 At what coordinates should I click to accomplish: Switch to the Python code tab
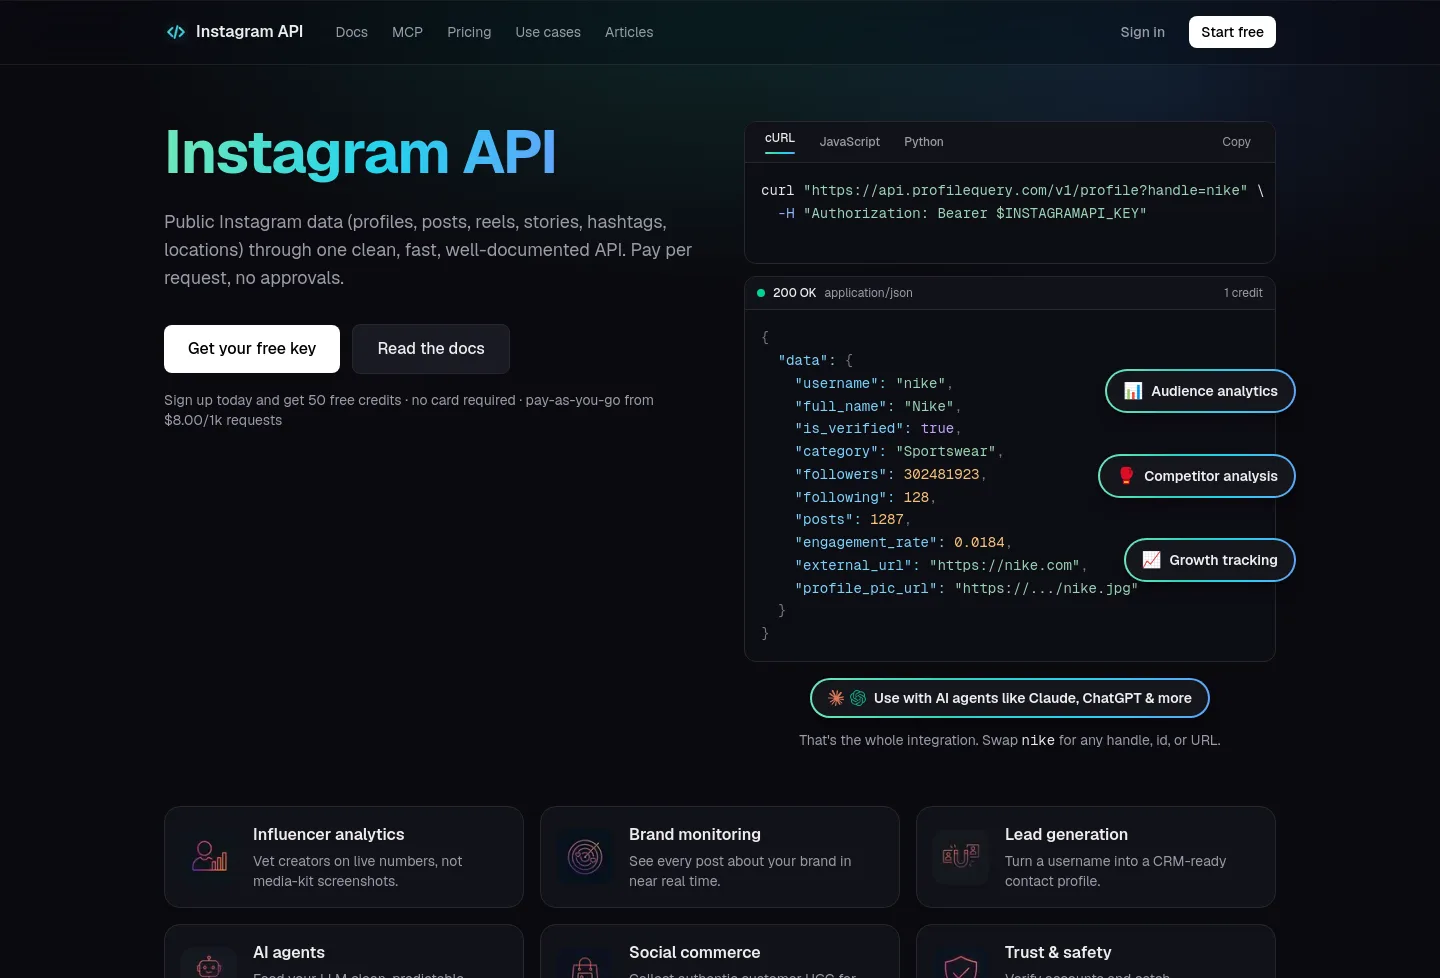click(x=924, y=142)
